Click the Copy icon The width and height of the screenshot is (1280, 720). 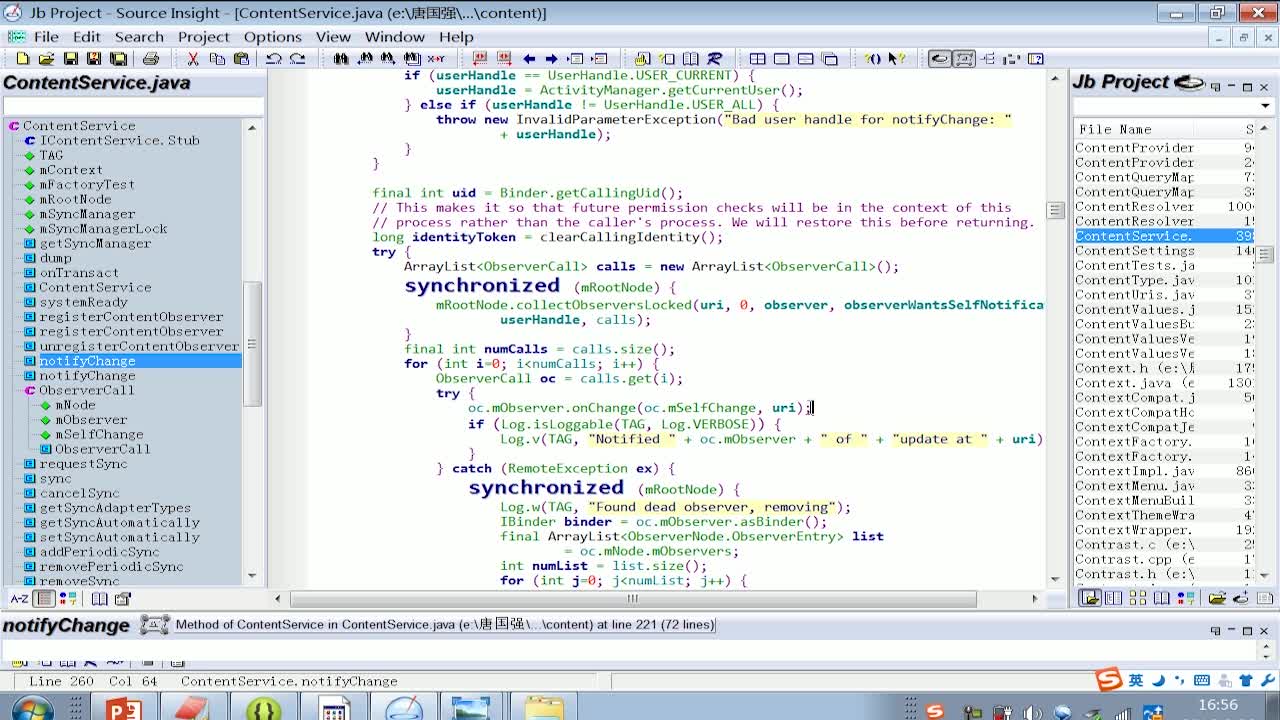click(x=217, y=59)
